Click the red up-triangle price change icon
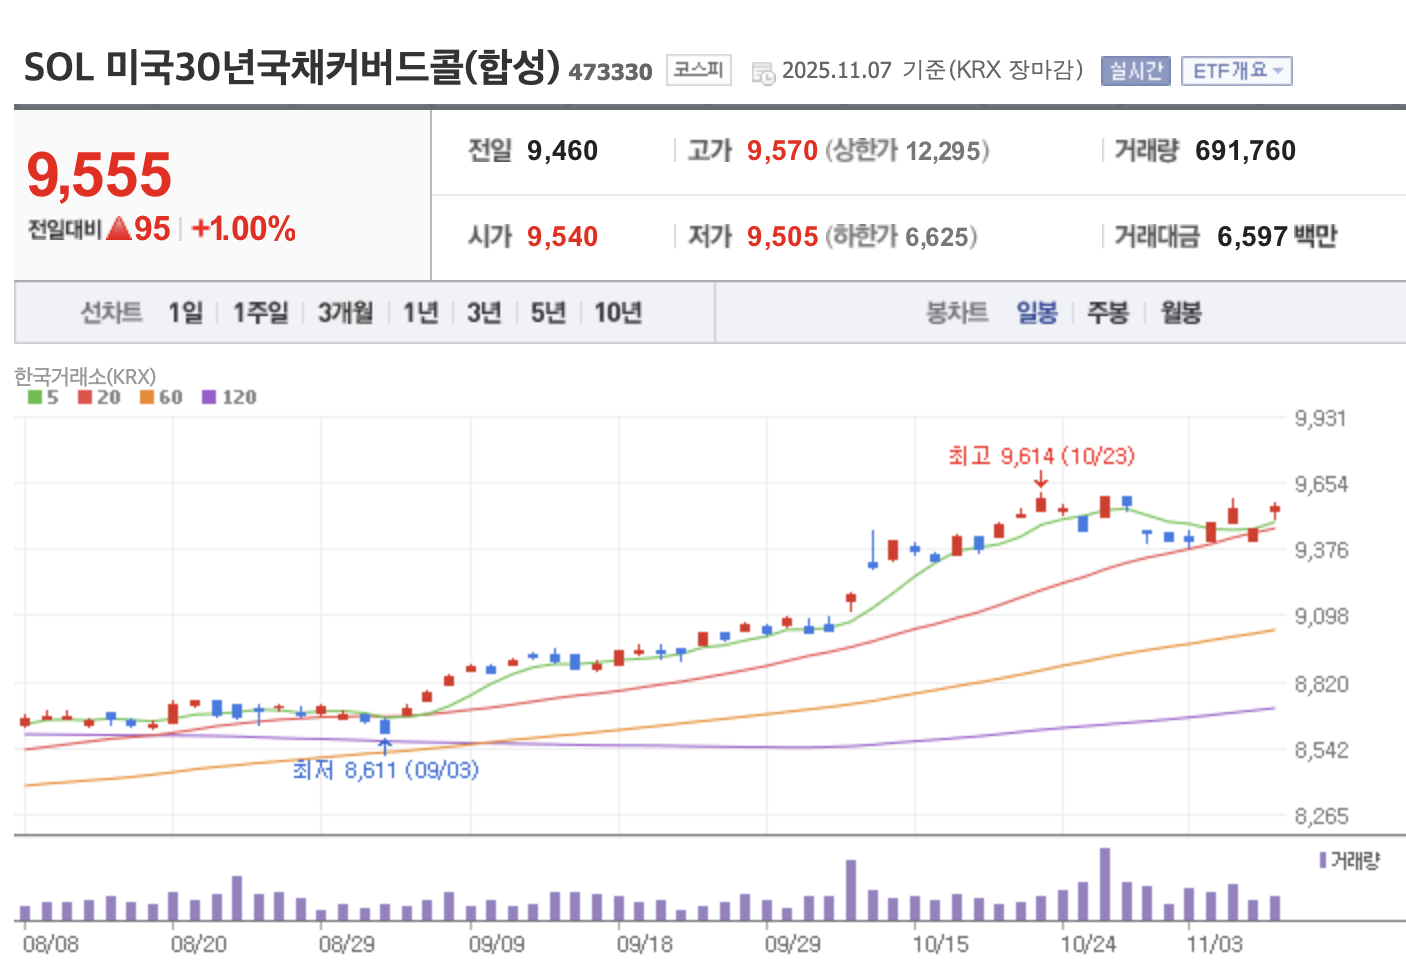This screenshot has height=980, width=1406. tap(119, 229)
